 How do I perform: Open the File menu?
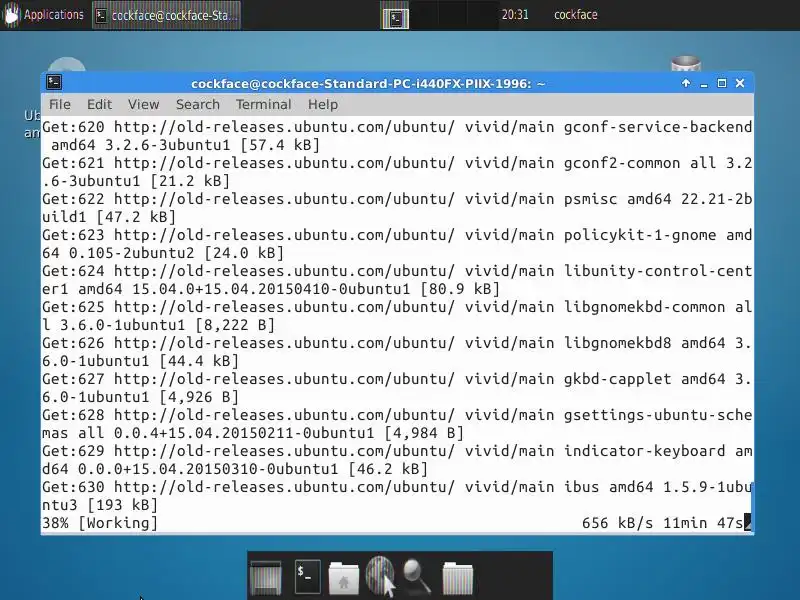60,105
